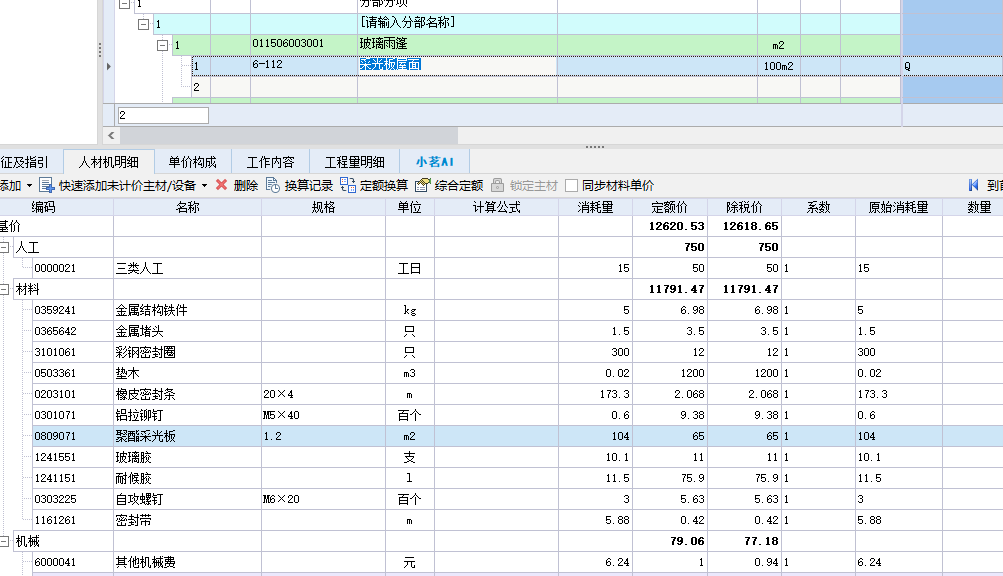Click the 原始消耗量 column header

tap(899, 207)
